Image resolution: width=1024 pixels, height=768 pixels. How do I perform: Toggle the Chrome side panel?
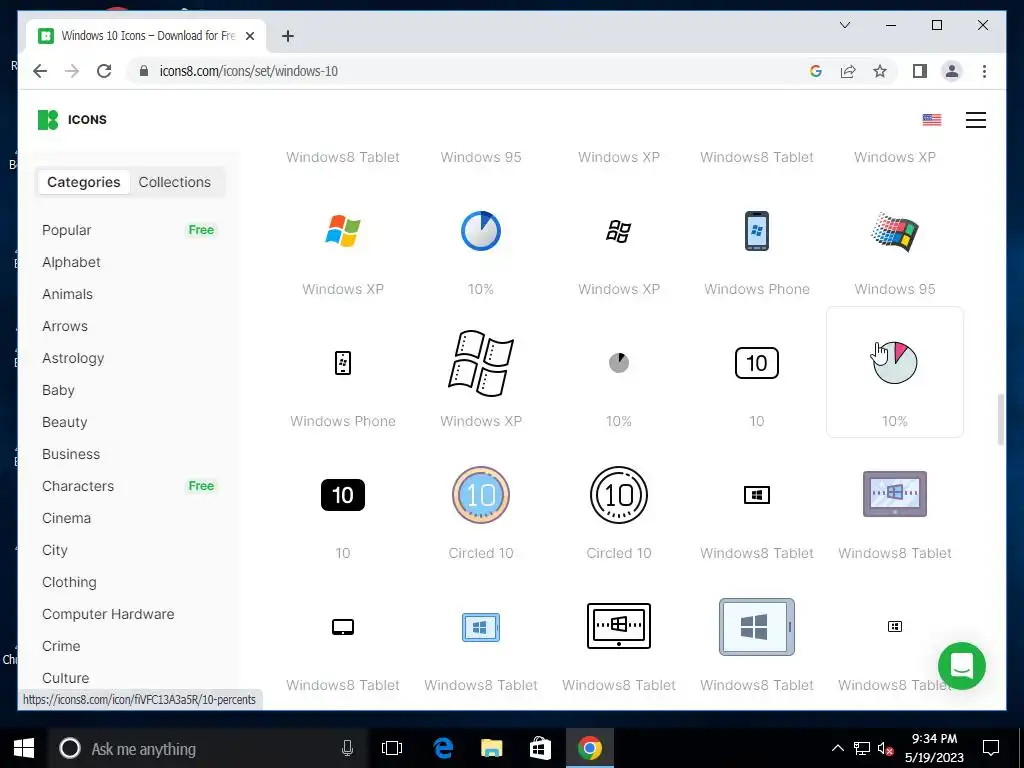click(x=920, y=71)
